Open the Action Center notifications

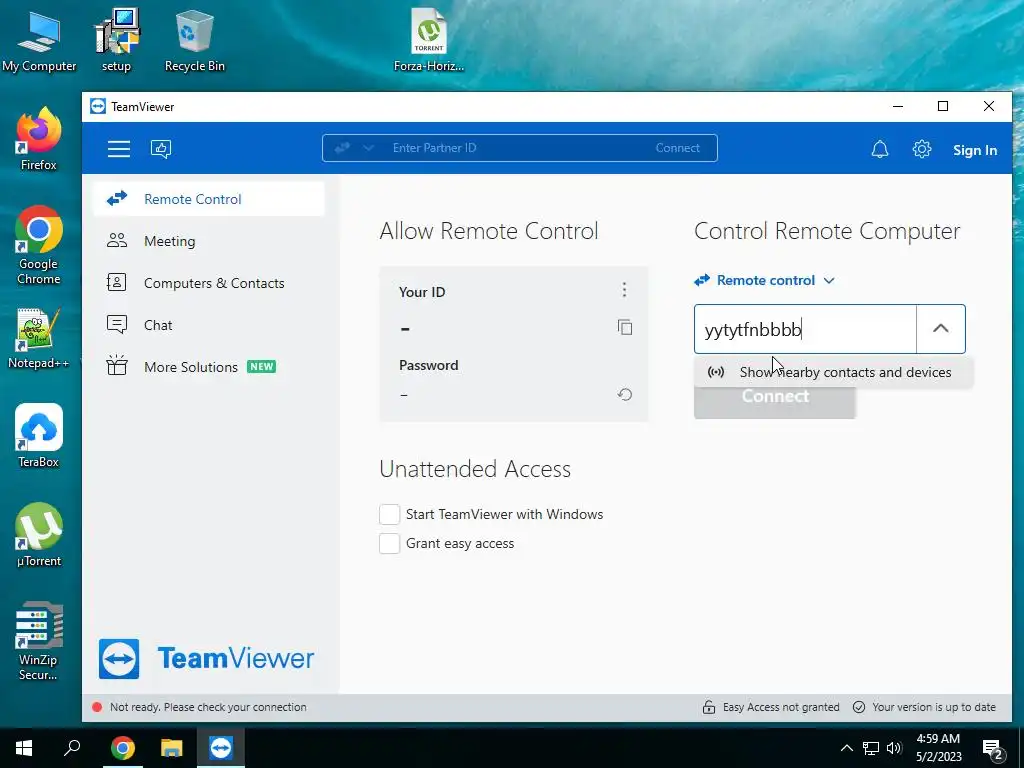pyautogui.click(x=993, y=750)
